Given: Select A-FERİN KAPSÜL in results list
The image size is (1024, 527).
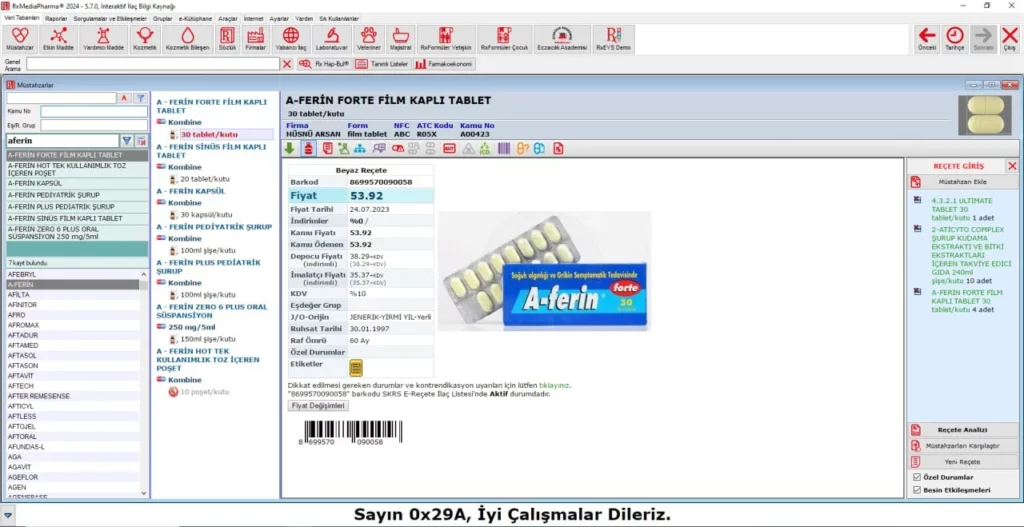Looking at the screenshot, I should point(78,184).
